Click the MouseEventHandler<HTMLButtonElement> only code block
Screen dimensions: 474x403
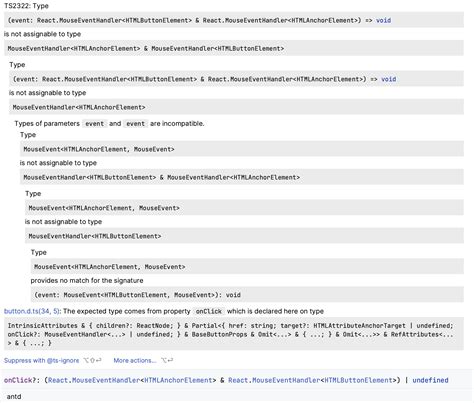click(244, 236)
